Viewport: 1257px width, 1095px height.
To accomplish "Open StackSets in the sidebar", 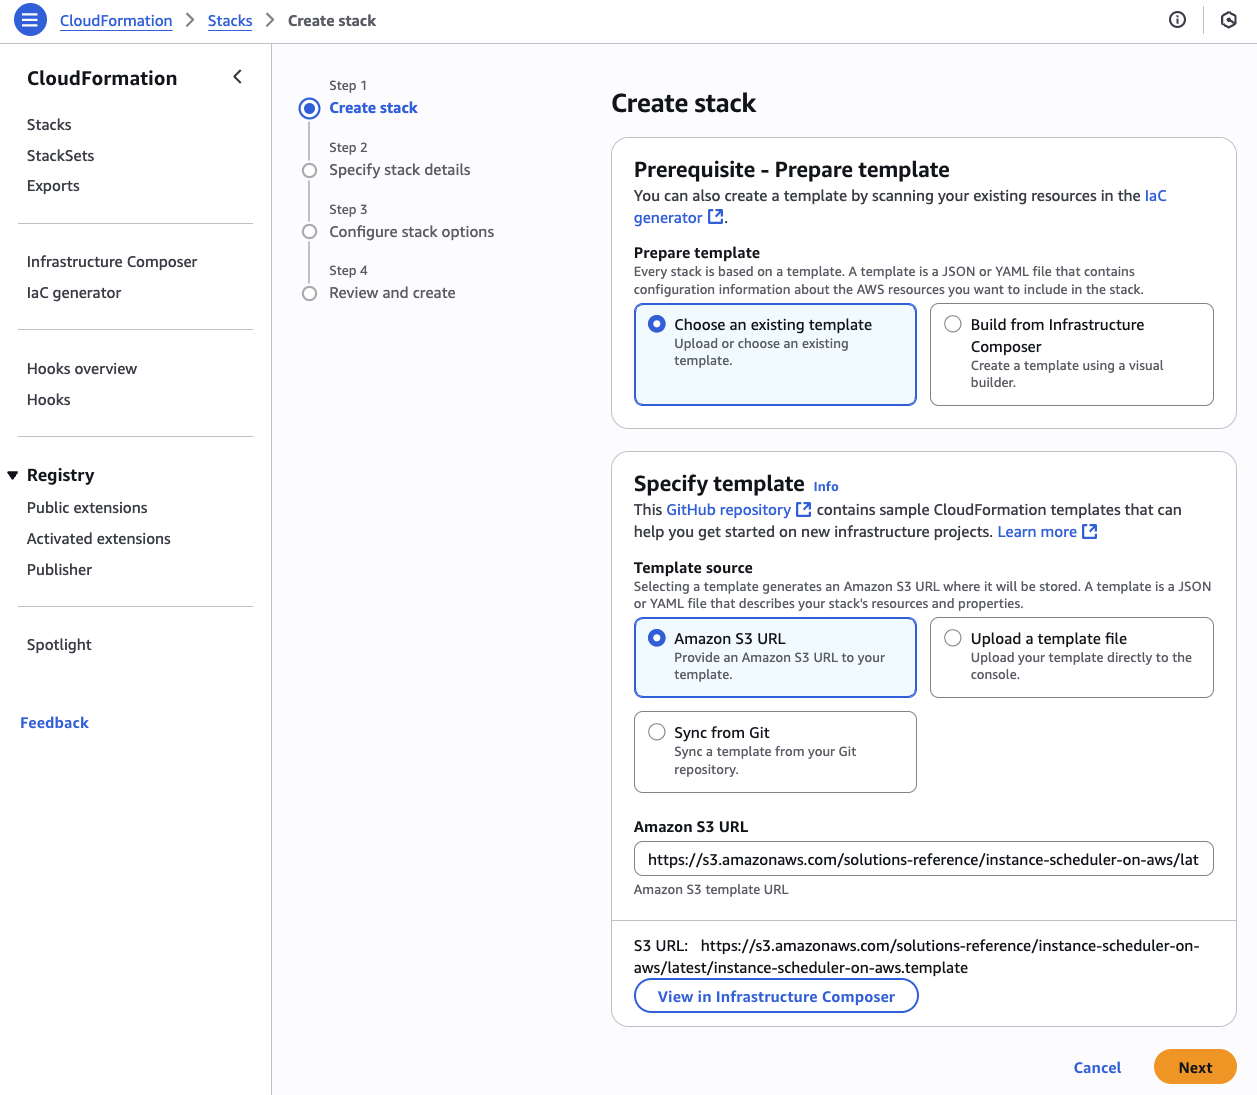I will pyautogui.click(x=61, y=156).
